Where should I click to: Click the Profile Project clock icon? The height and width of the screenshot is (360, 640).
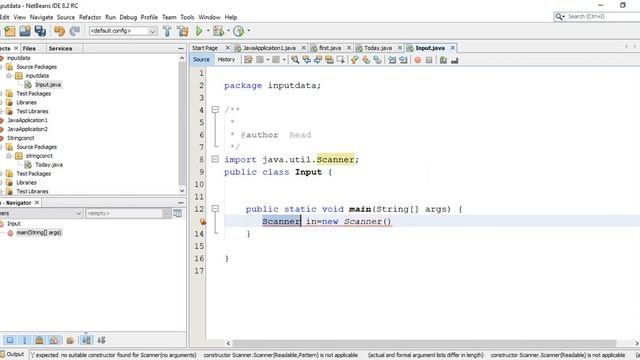pos(239,31)
